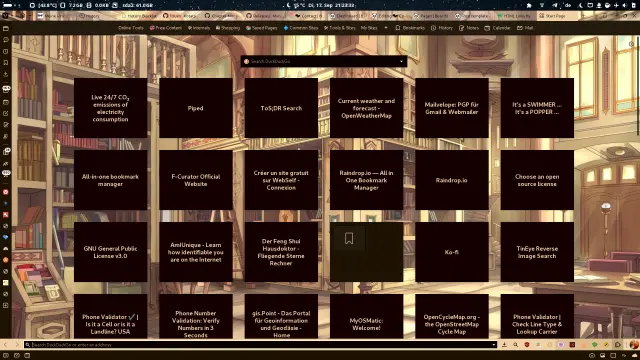Click the tiling icon in status bar
The width and height of the screenshot is (640, 360).
[613, 356]
